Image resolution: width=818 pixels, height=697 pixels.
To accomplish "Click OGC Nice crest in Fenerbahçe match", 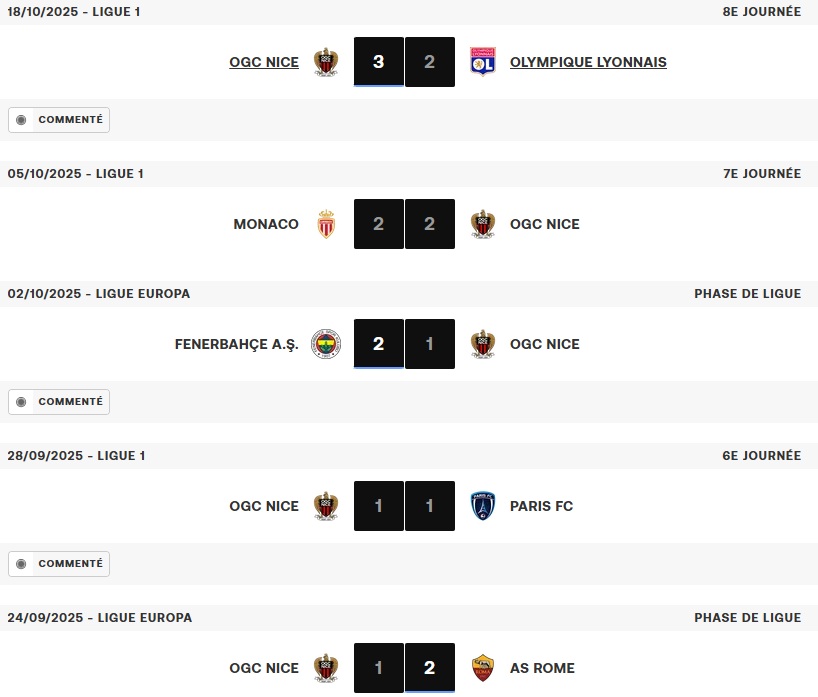I will [483, 344].
